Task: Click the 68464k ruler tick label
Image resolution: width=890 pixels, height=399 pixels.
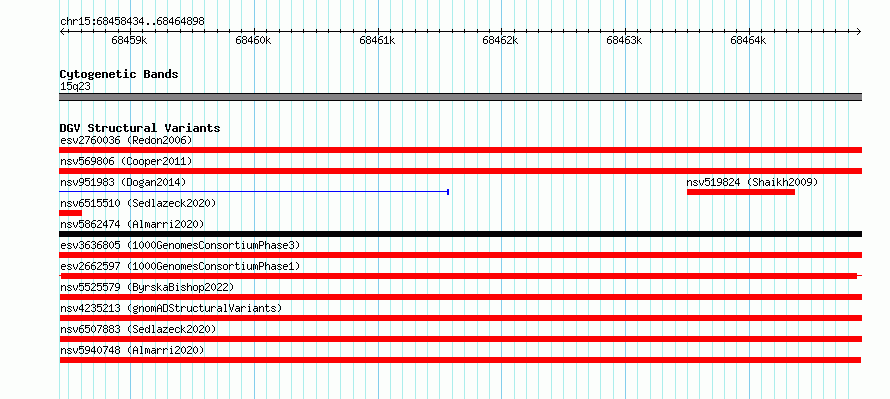Action: click(x=749, y=41)
